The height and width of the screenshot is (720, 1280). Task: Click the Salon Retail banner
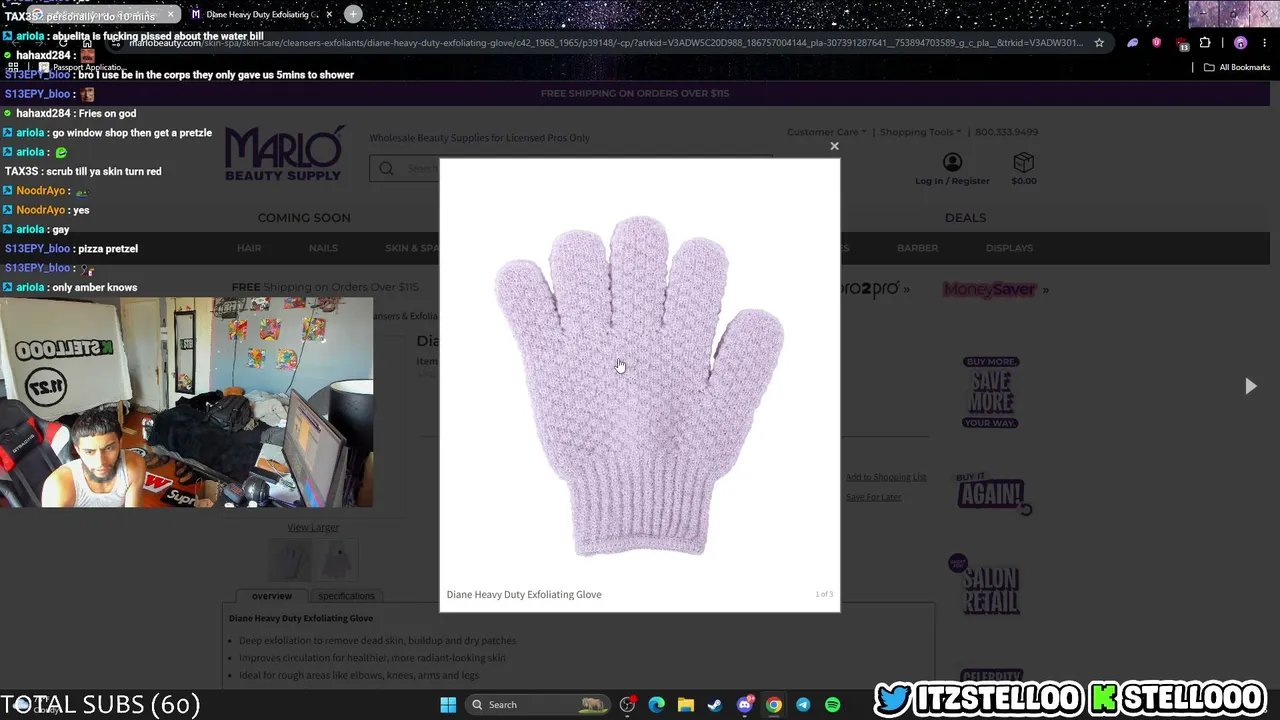(987, 586)
